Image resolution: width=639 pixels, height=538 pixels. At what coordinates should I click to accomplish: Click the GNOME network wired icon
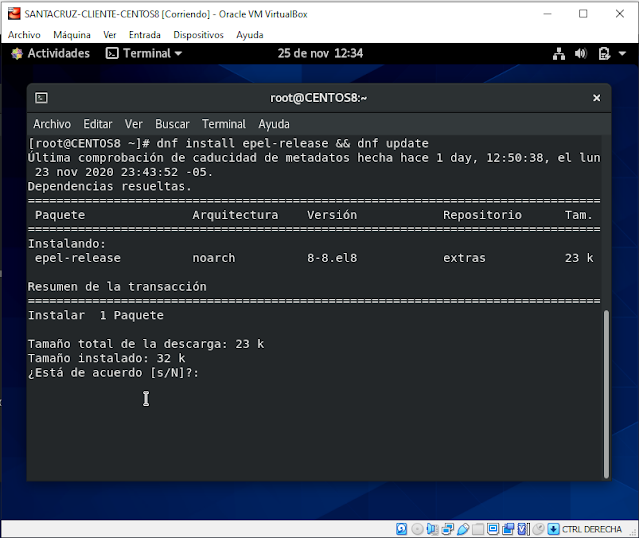click(x=559, y=53)
